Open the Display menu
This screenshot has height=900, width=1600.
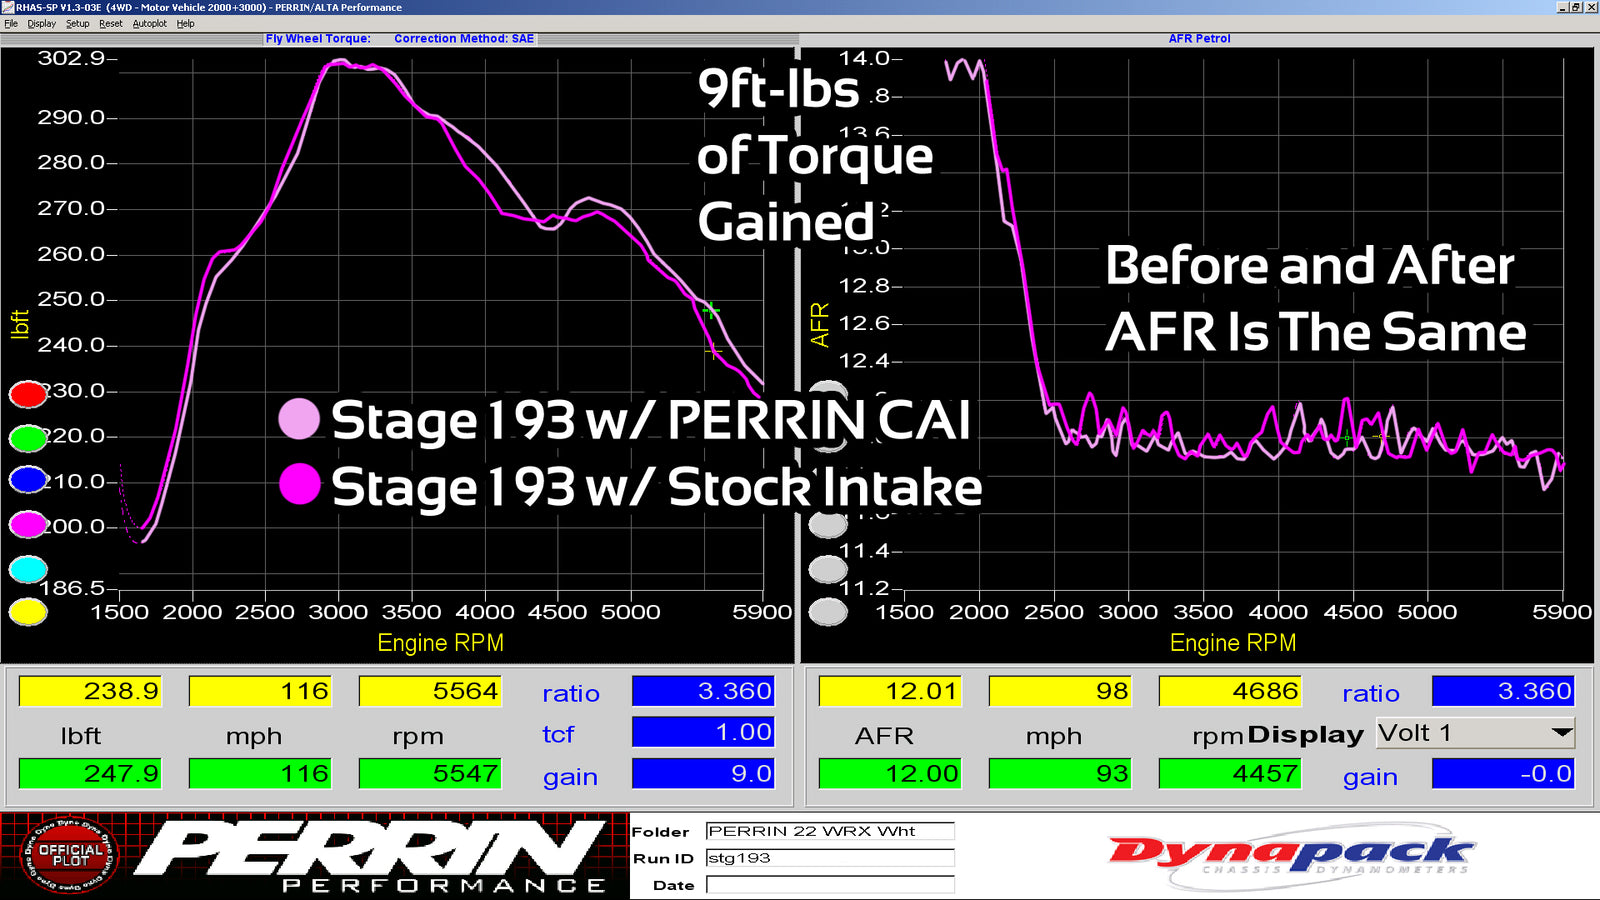pos(41,23)
